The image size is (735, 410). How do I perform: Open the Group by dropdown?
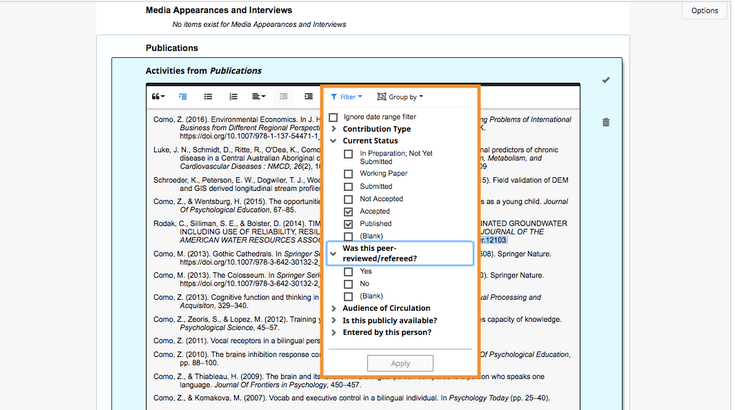[400, 97]
